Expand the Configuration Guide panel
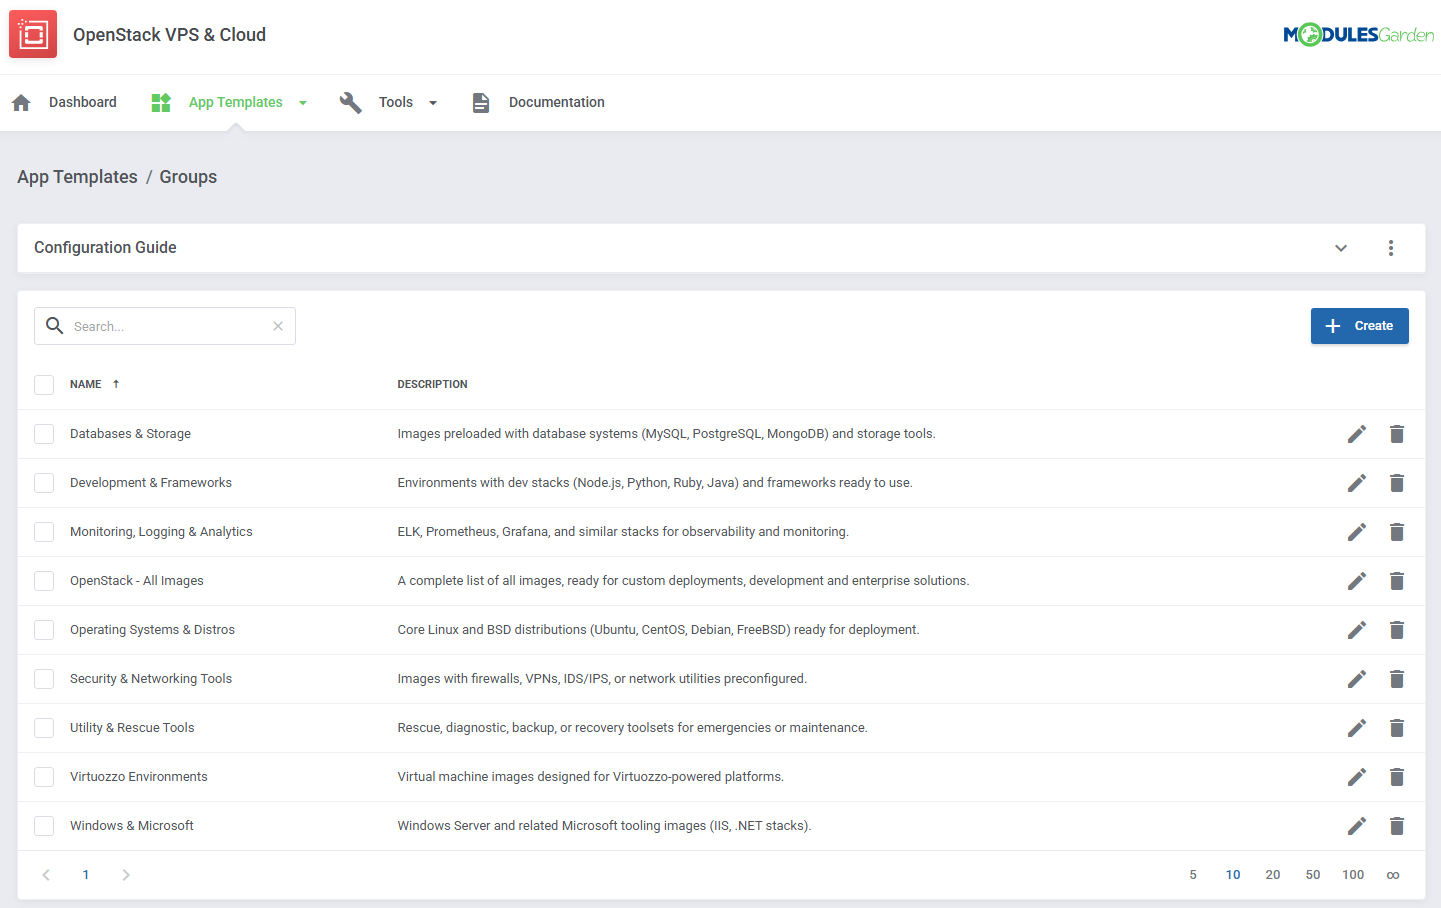Screen dimensions: 1441x908 point(1341,247)
